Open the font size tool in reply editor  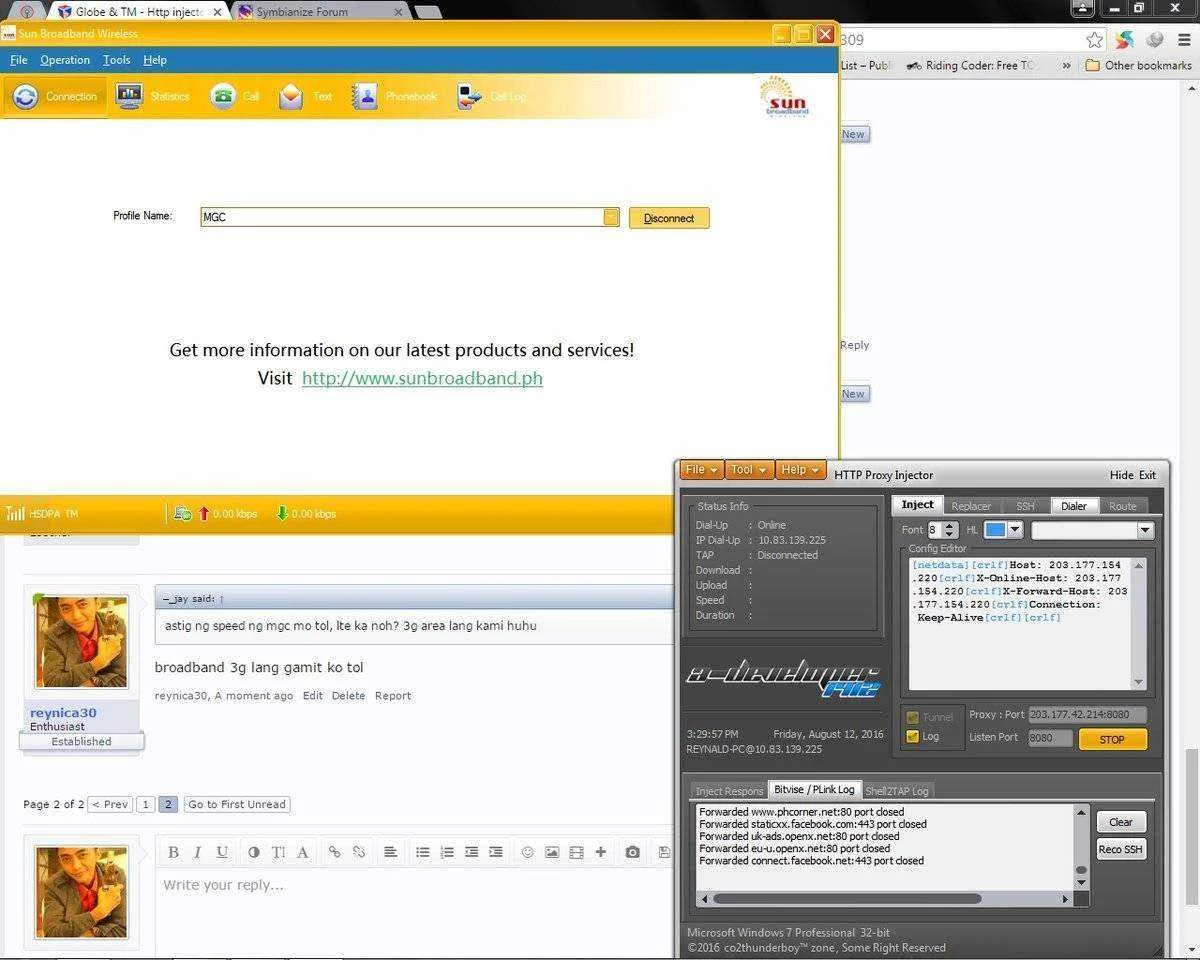click(278, 852)
